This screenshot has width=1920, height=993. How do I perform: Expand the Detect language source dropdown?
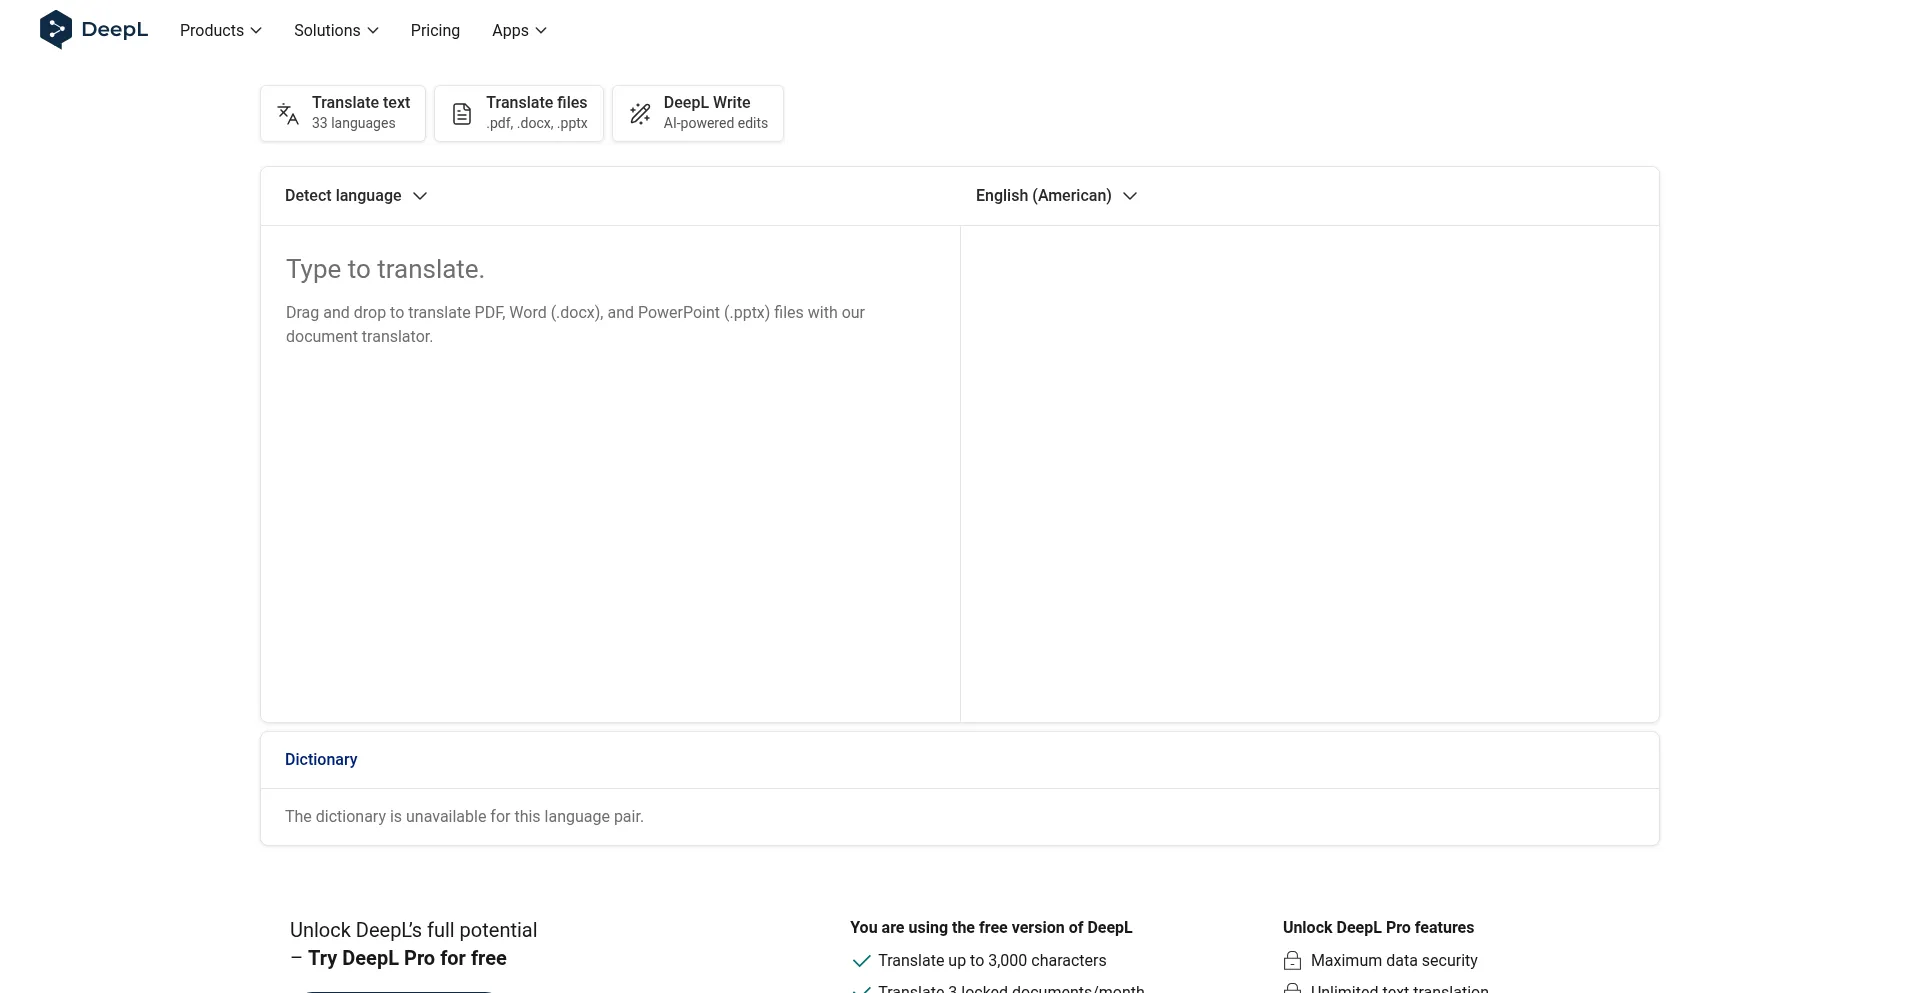356,196
